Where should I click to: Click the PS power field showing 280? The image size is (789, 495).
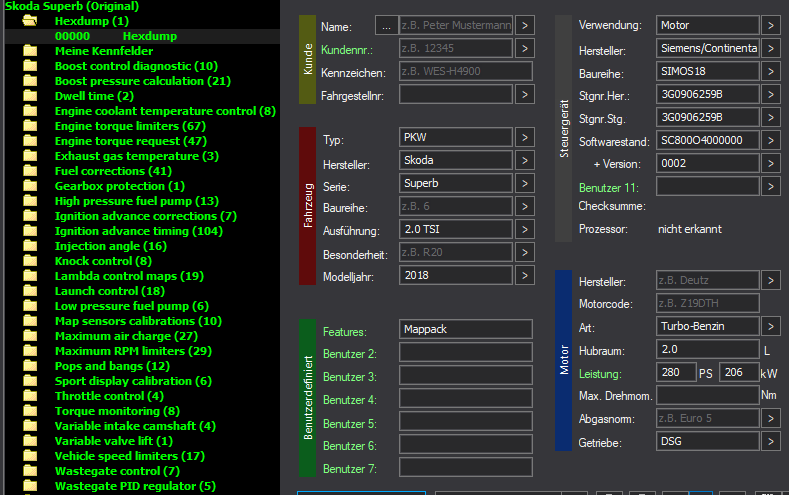click(676, 372)
